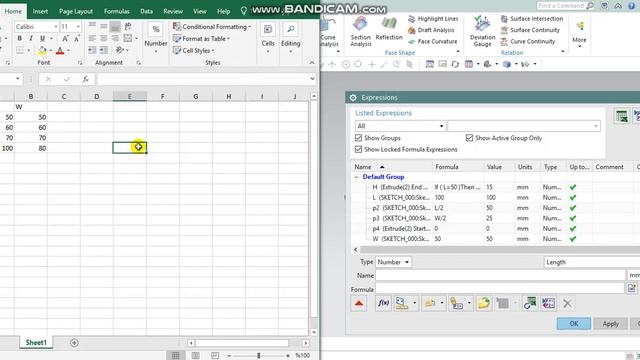Open the font size dropdown
This screenshot has height=360, width=640.
(78, 27)
